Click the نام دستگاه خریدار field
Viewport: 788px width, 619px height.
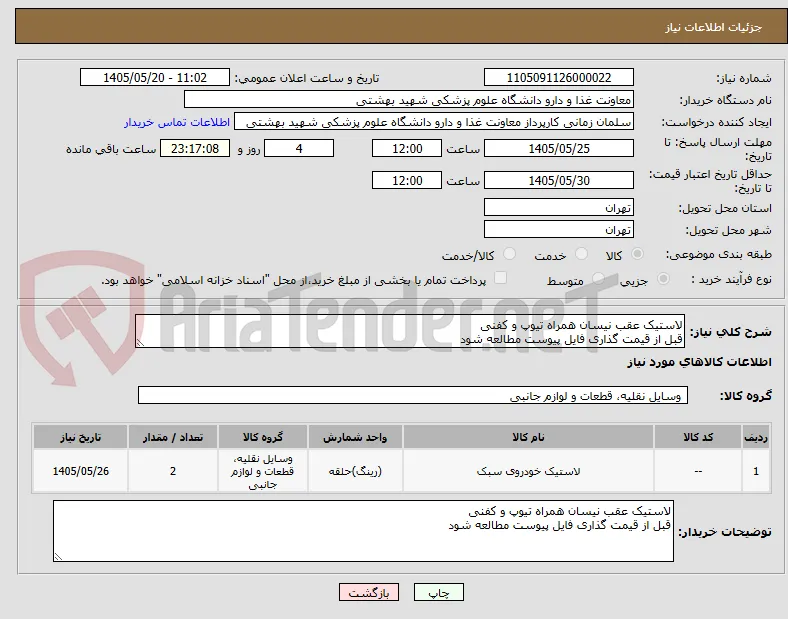(x=409, y=99)
